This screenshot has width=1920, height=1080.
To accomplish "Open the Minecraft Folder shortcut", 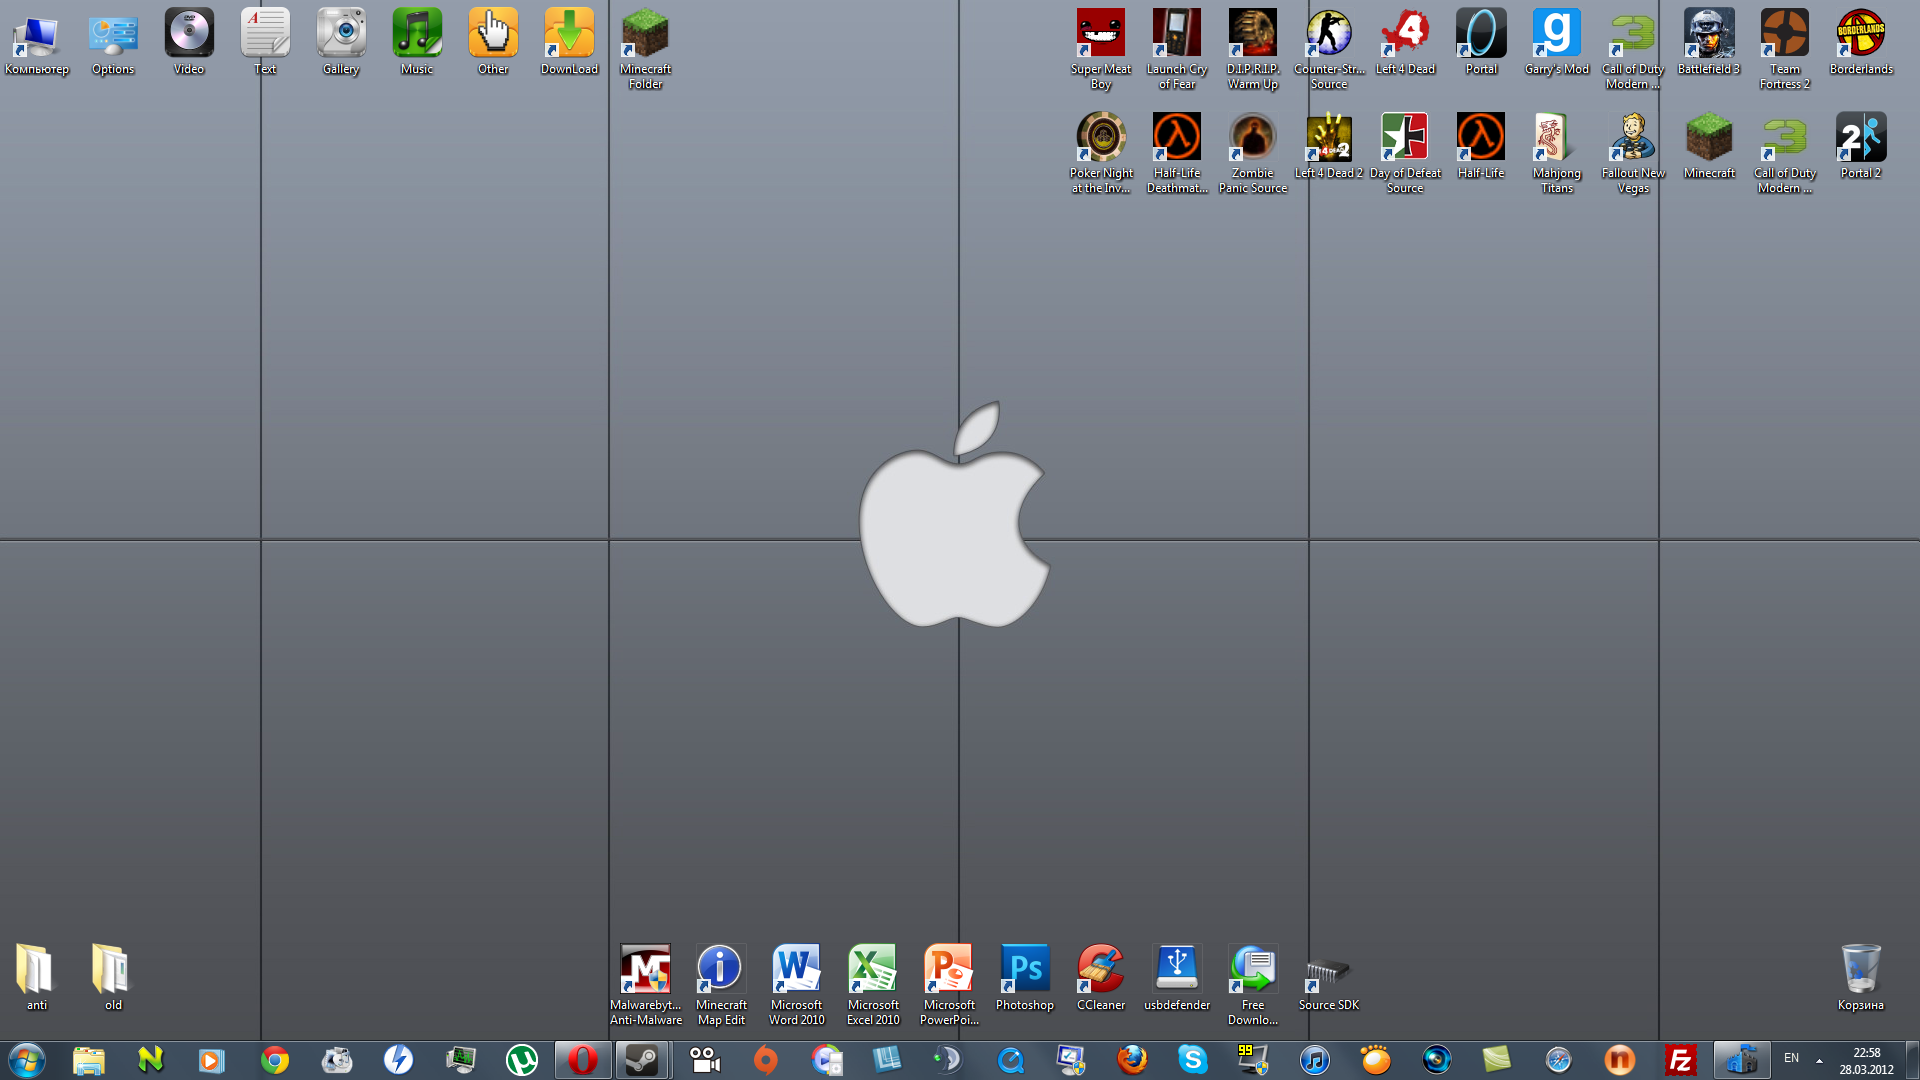I will (645, 48).
